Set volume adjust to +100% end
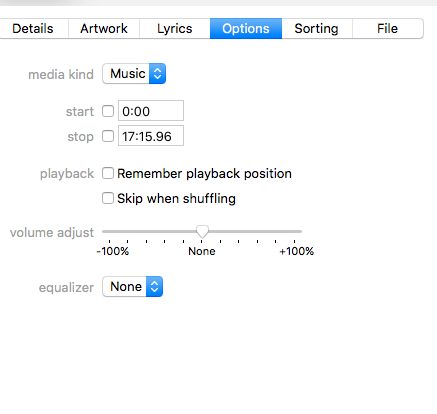Screen dimensions: 437x414 pos(295,231)
